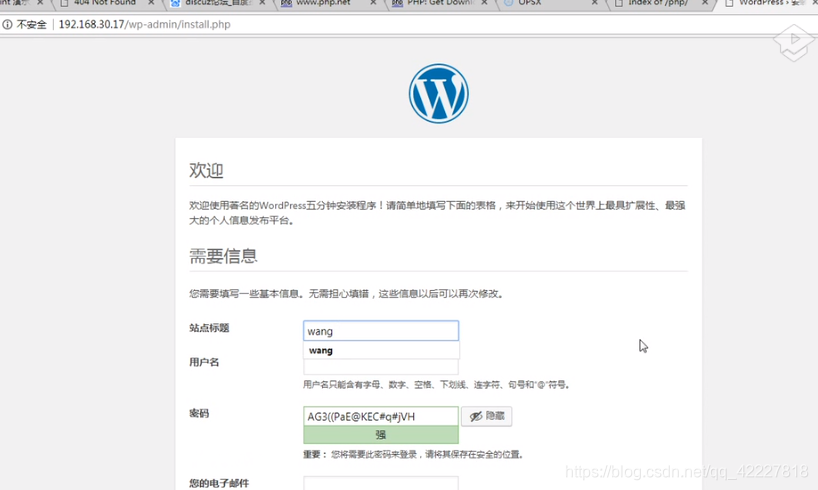Click the password field AG3((PaE@KEC#q#jVH
Screen dimensions: 818x490
tap(381, 416)
